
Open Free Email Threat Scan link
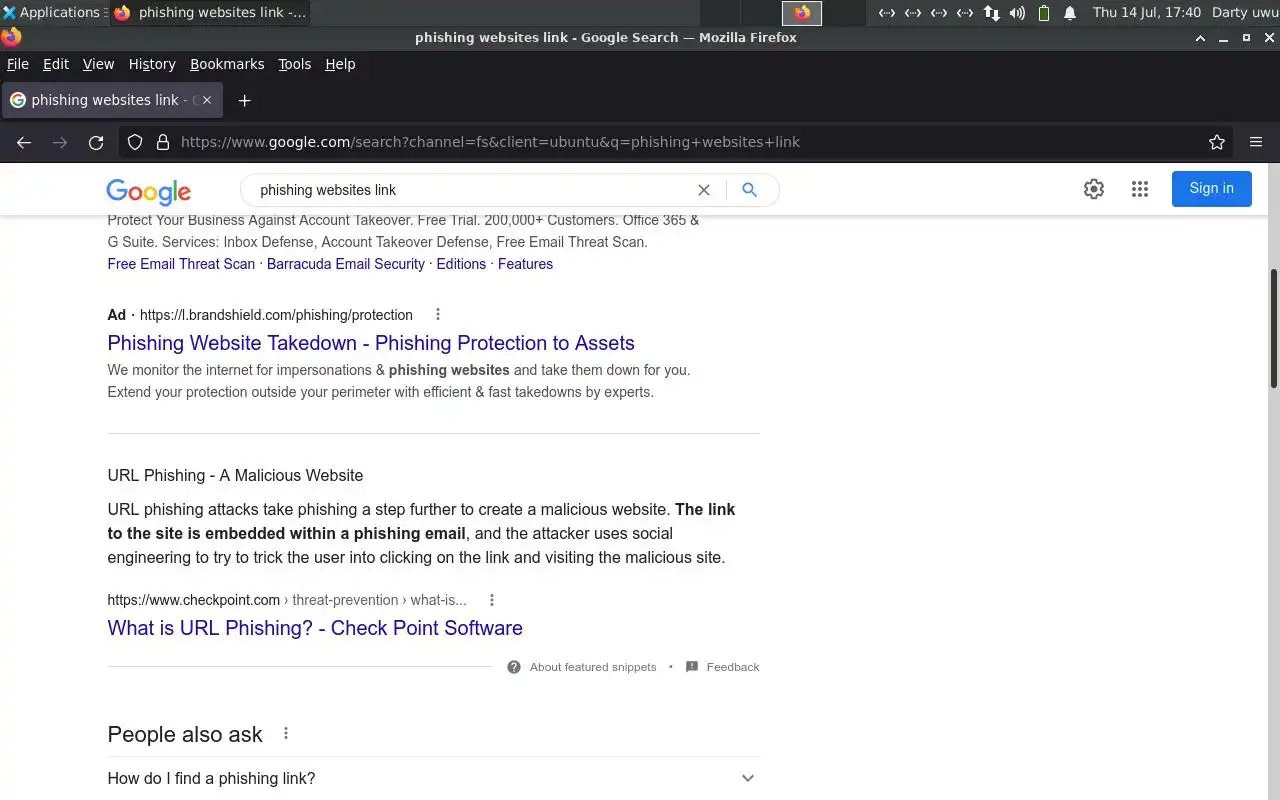click(181, 264)
